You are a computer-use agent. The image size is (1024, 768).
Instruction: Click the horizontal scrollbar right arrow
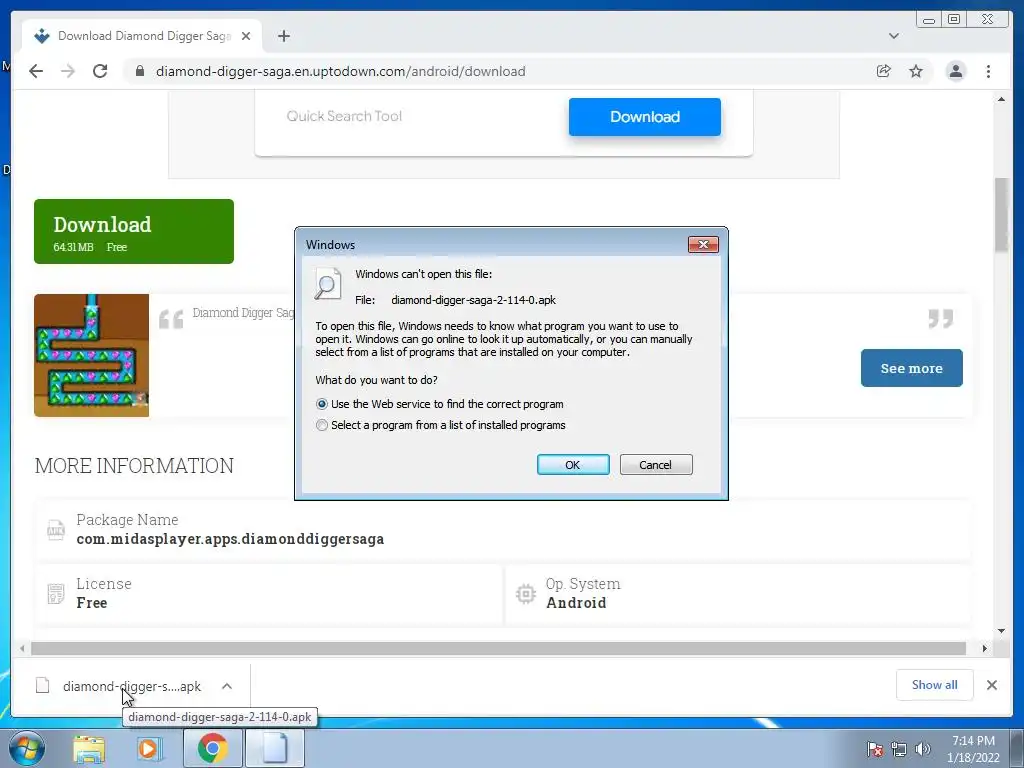pyautogui.click(x=985, y=648)
